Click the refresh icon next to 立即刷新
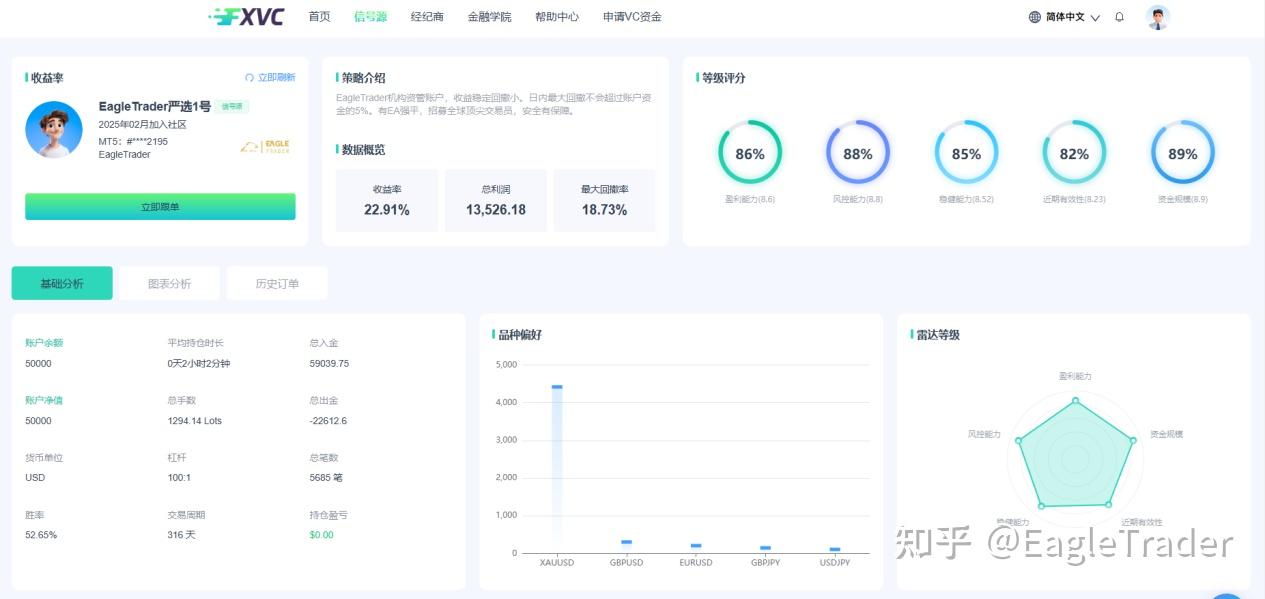1265x599 pixels. pyautogui.click(x=248, y=78)
